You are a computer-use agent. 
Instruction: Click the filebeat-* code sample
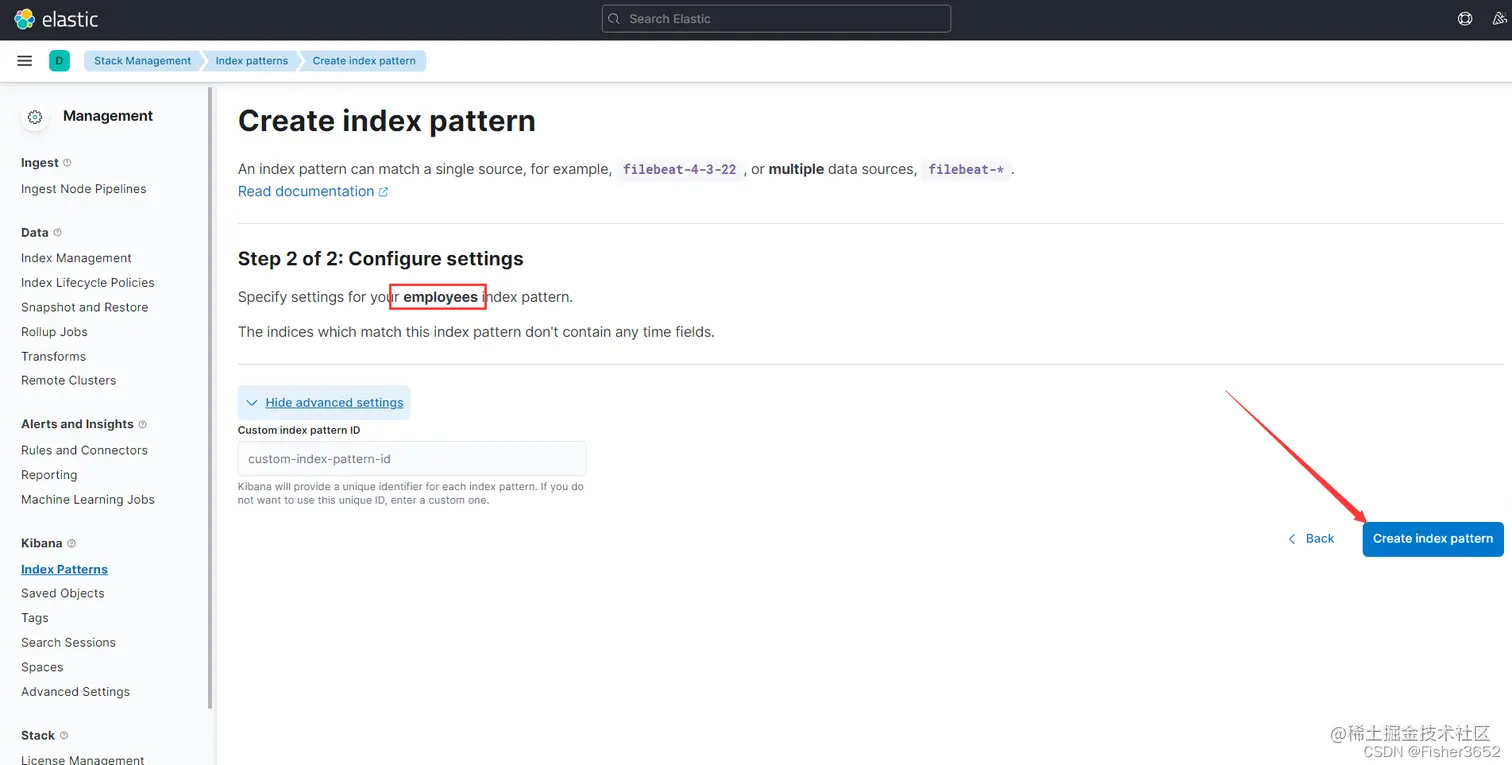coord(966,170)
